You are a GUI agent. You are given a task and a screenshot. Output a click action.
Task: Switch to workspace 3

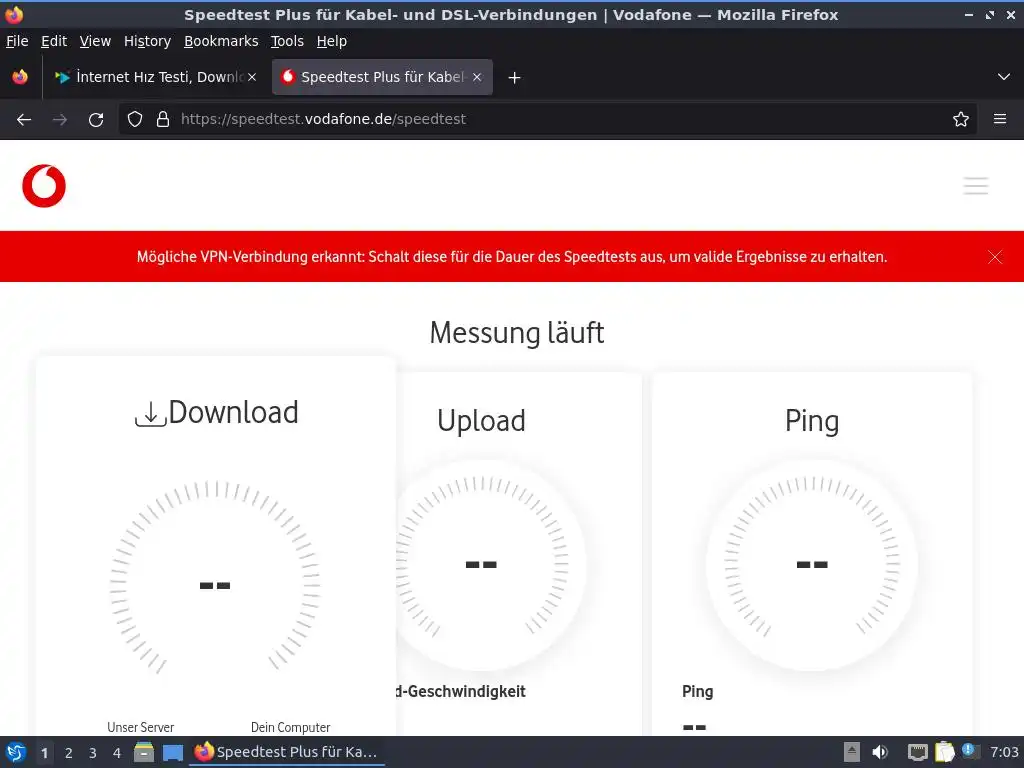93,753
